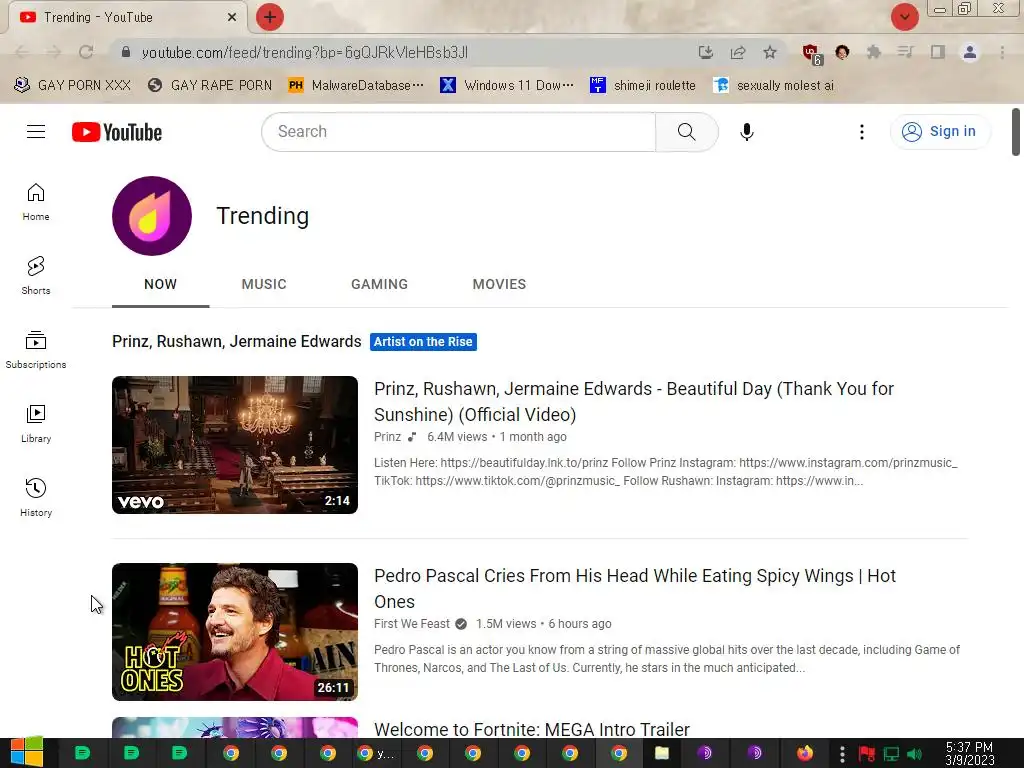Click the face avatar extension icon
The height and width of the screenshot is (768, 1024).
[x=842, y=52]
